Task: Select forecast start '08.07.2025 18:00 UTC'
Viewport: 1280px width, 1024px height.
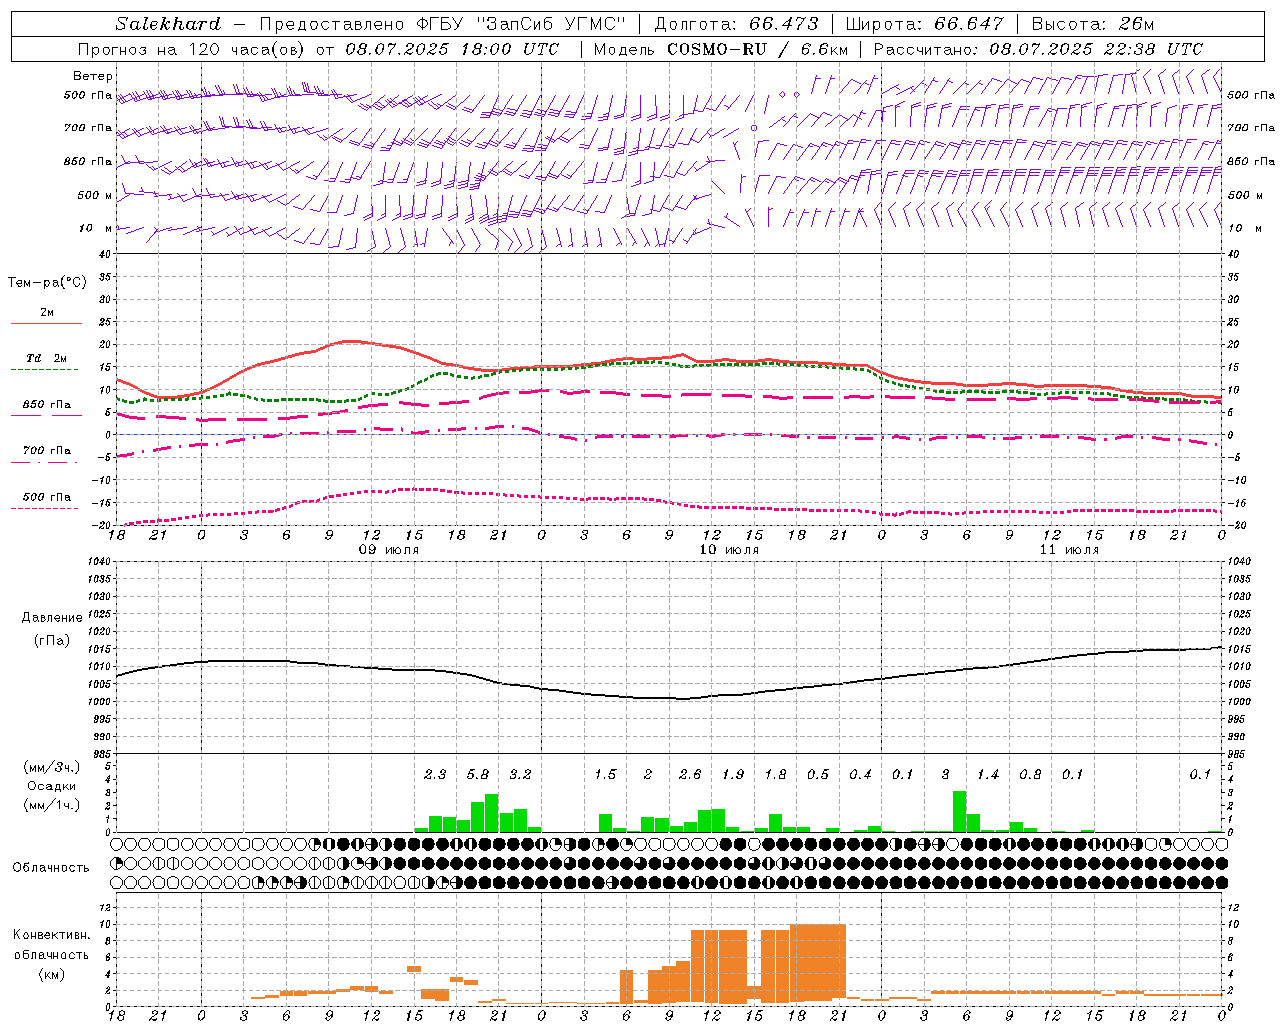Action: tap(452, 49)
